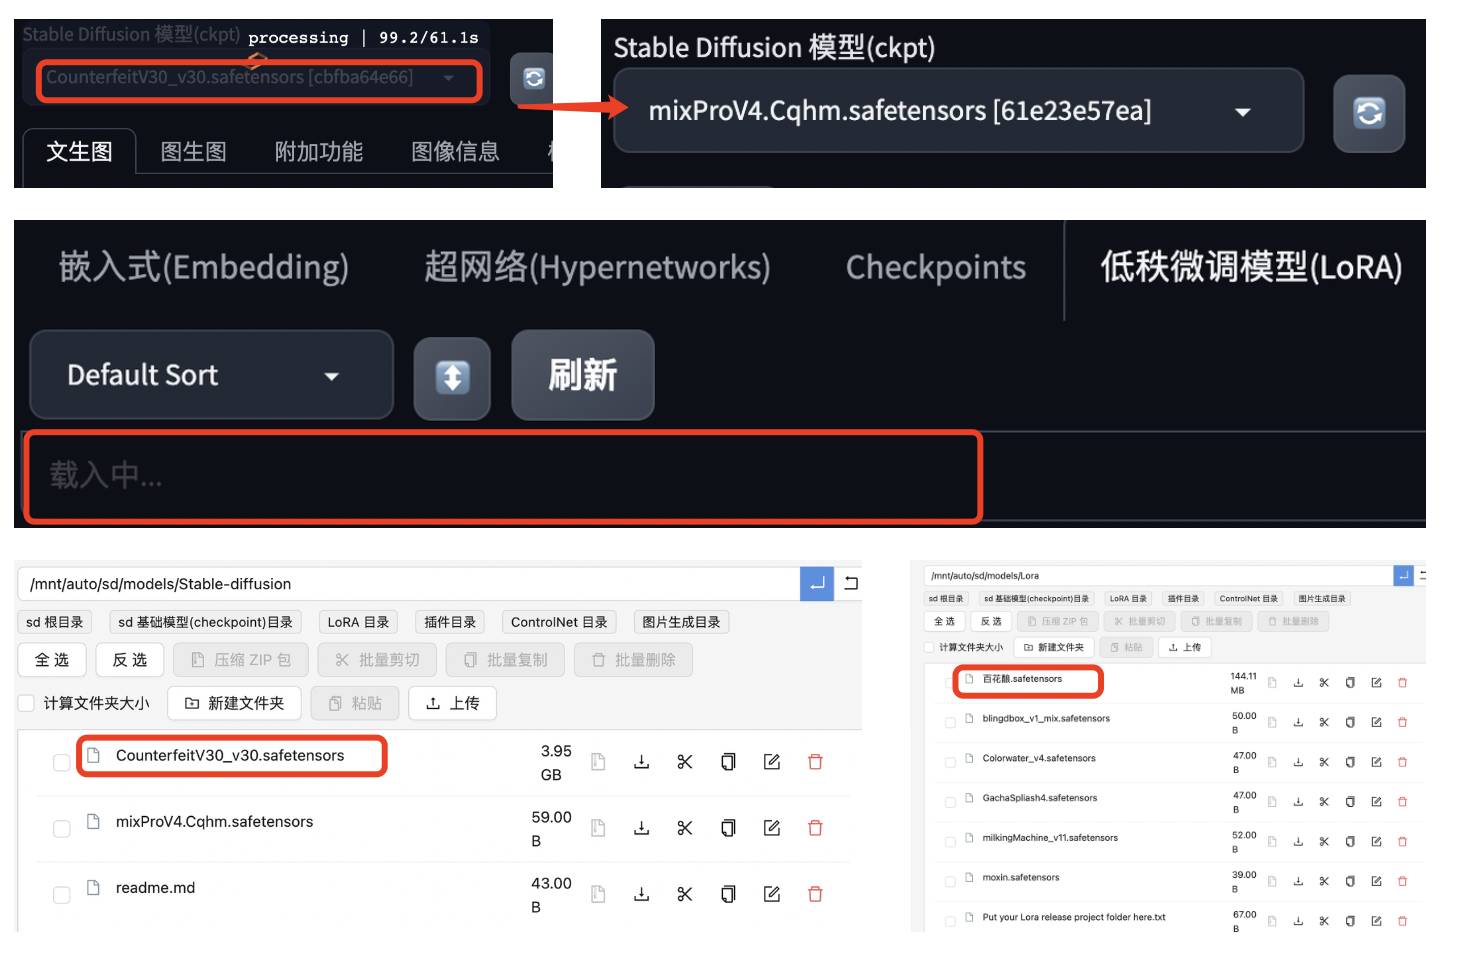
Task: Click file name Put your Lora release project folder here.txt
Action: (x=1073, y=917)
